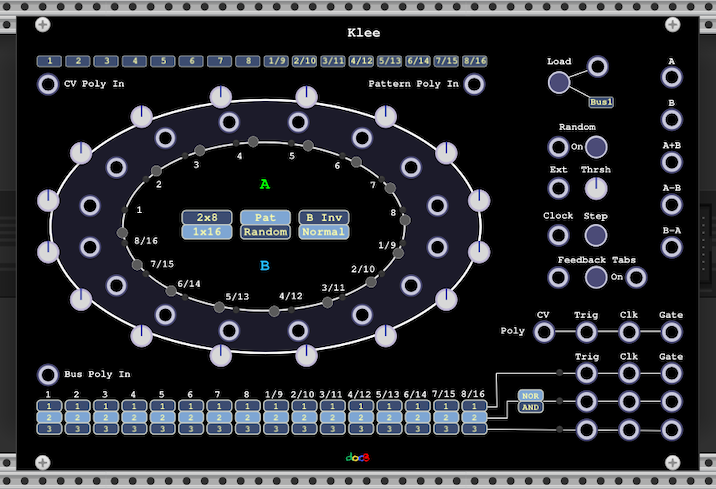The width and height of the screenshot is (716, 489).
Task: Click the Thrsh knob
Action: 596,188
